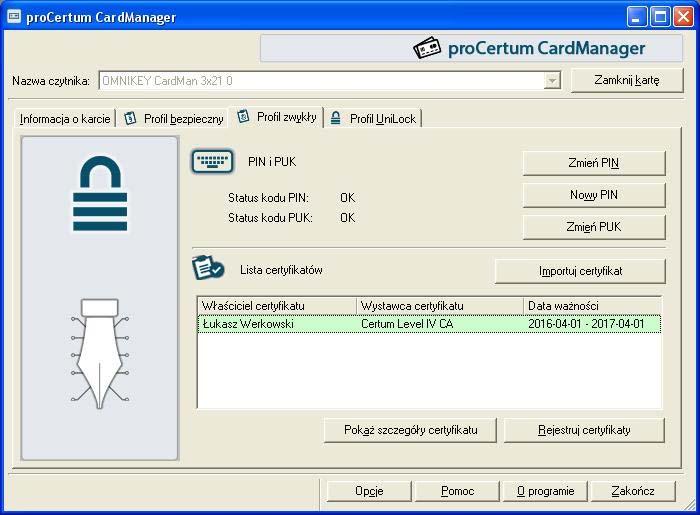Sort by Wystawca certyfikatu column header

coord(440,306)
